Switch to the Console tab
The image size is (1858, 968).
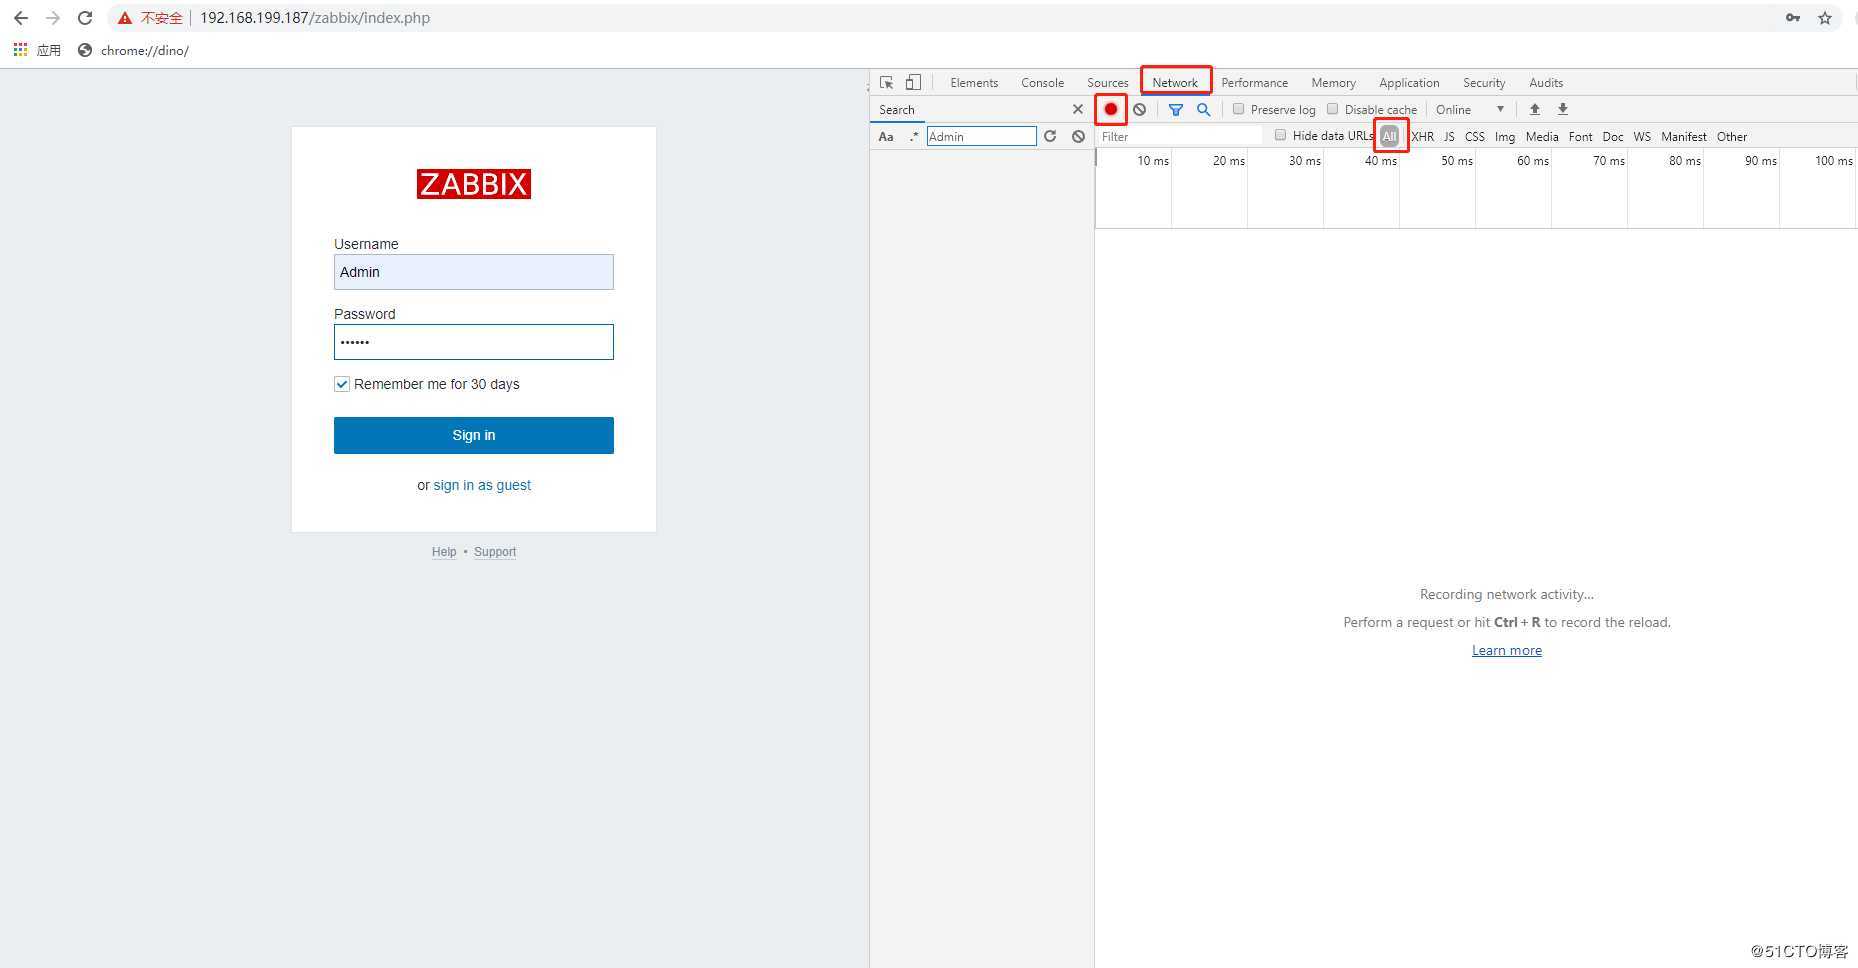(1042, 83)
